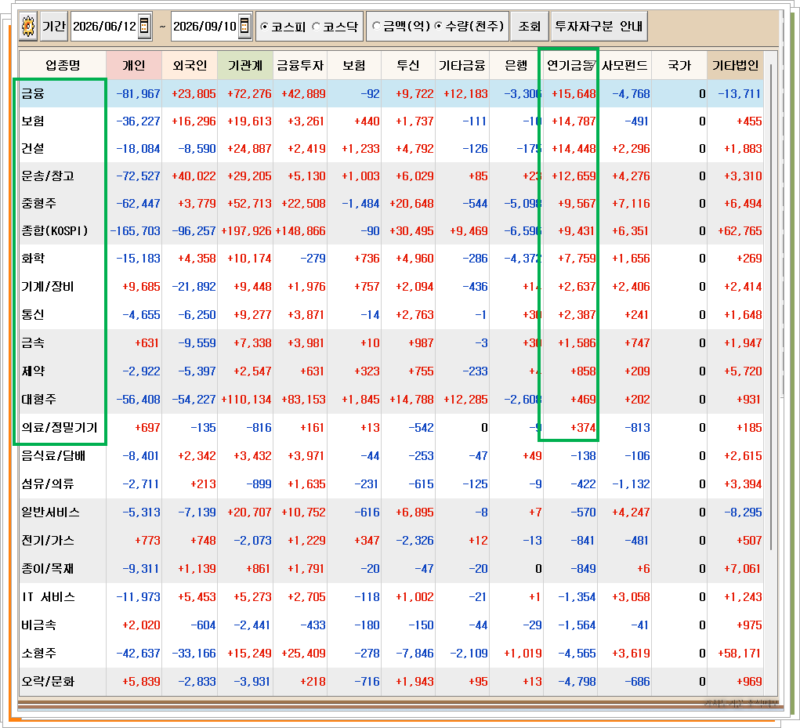Select the 금융 sector row name
Screen dimensions: 800x728
point(33,93)
